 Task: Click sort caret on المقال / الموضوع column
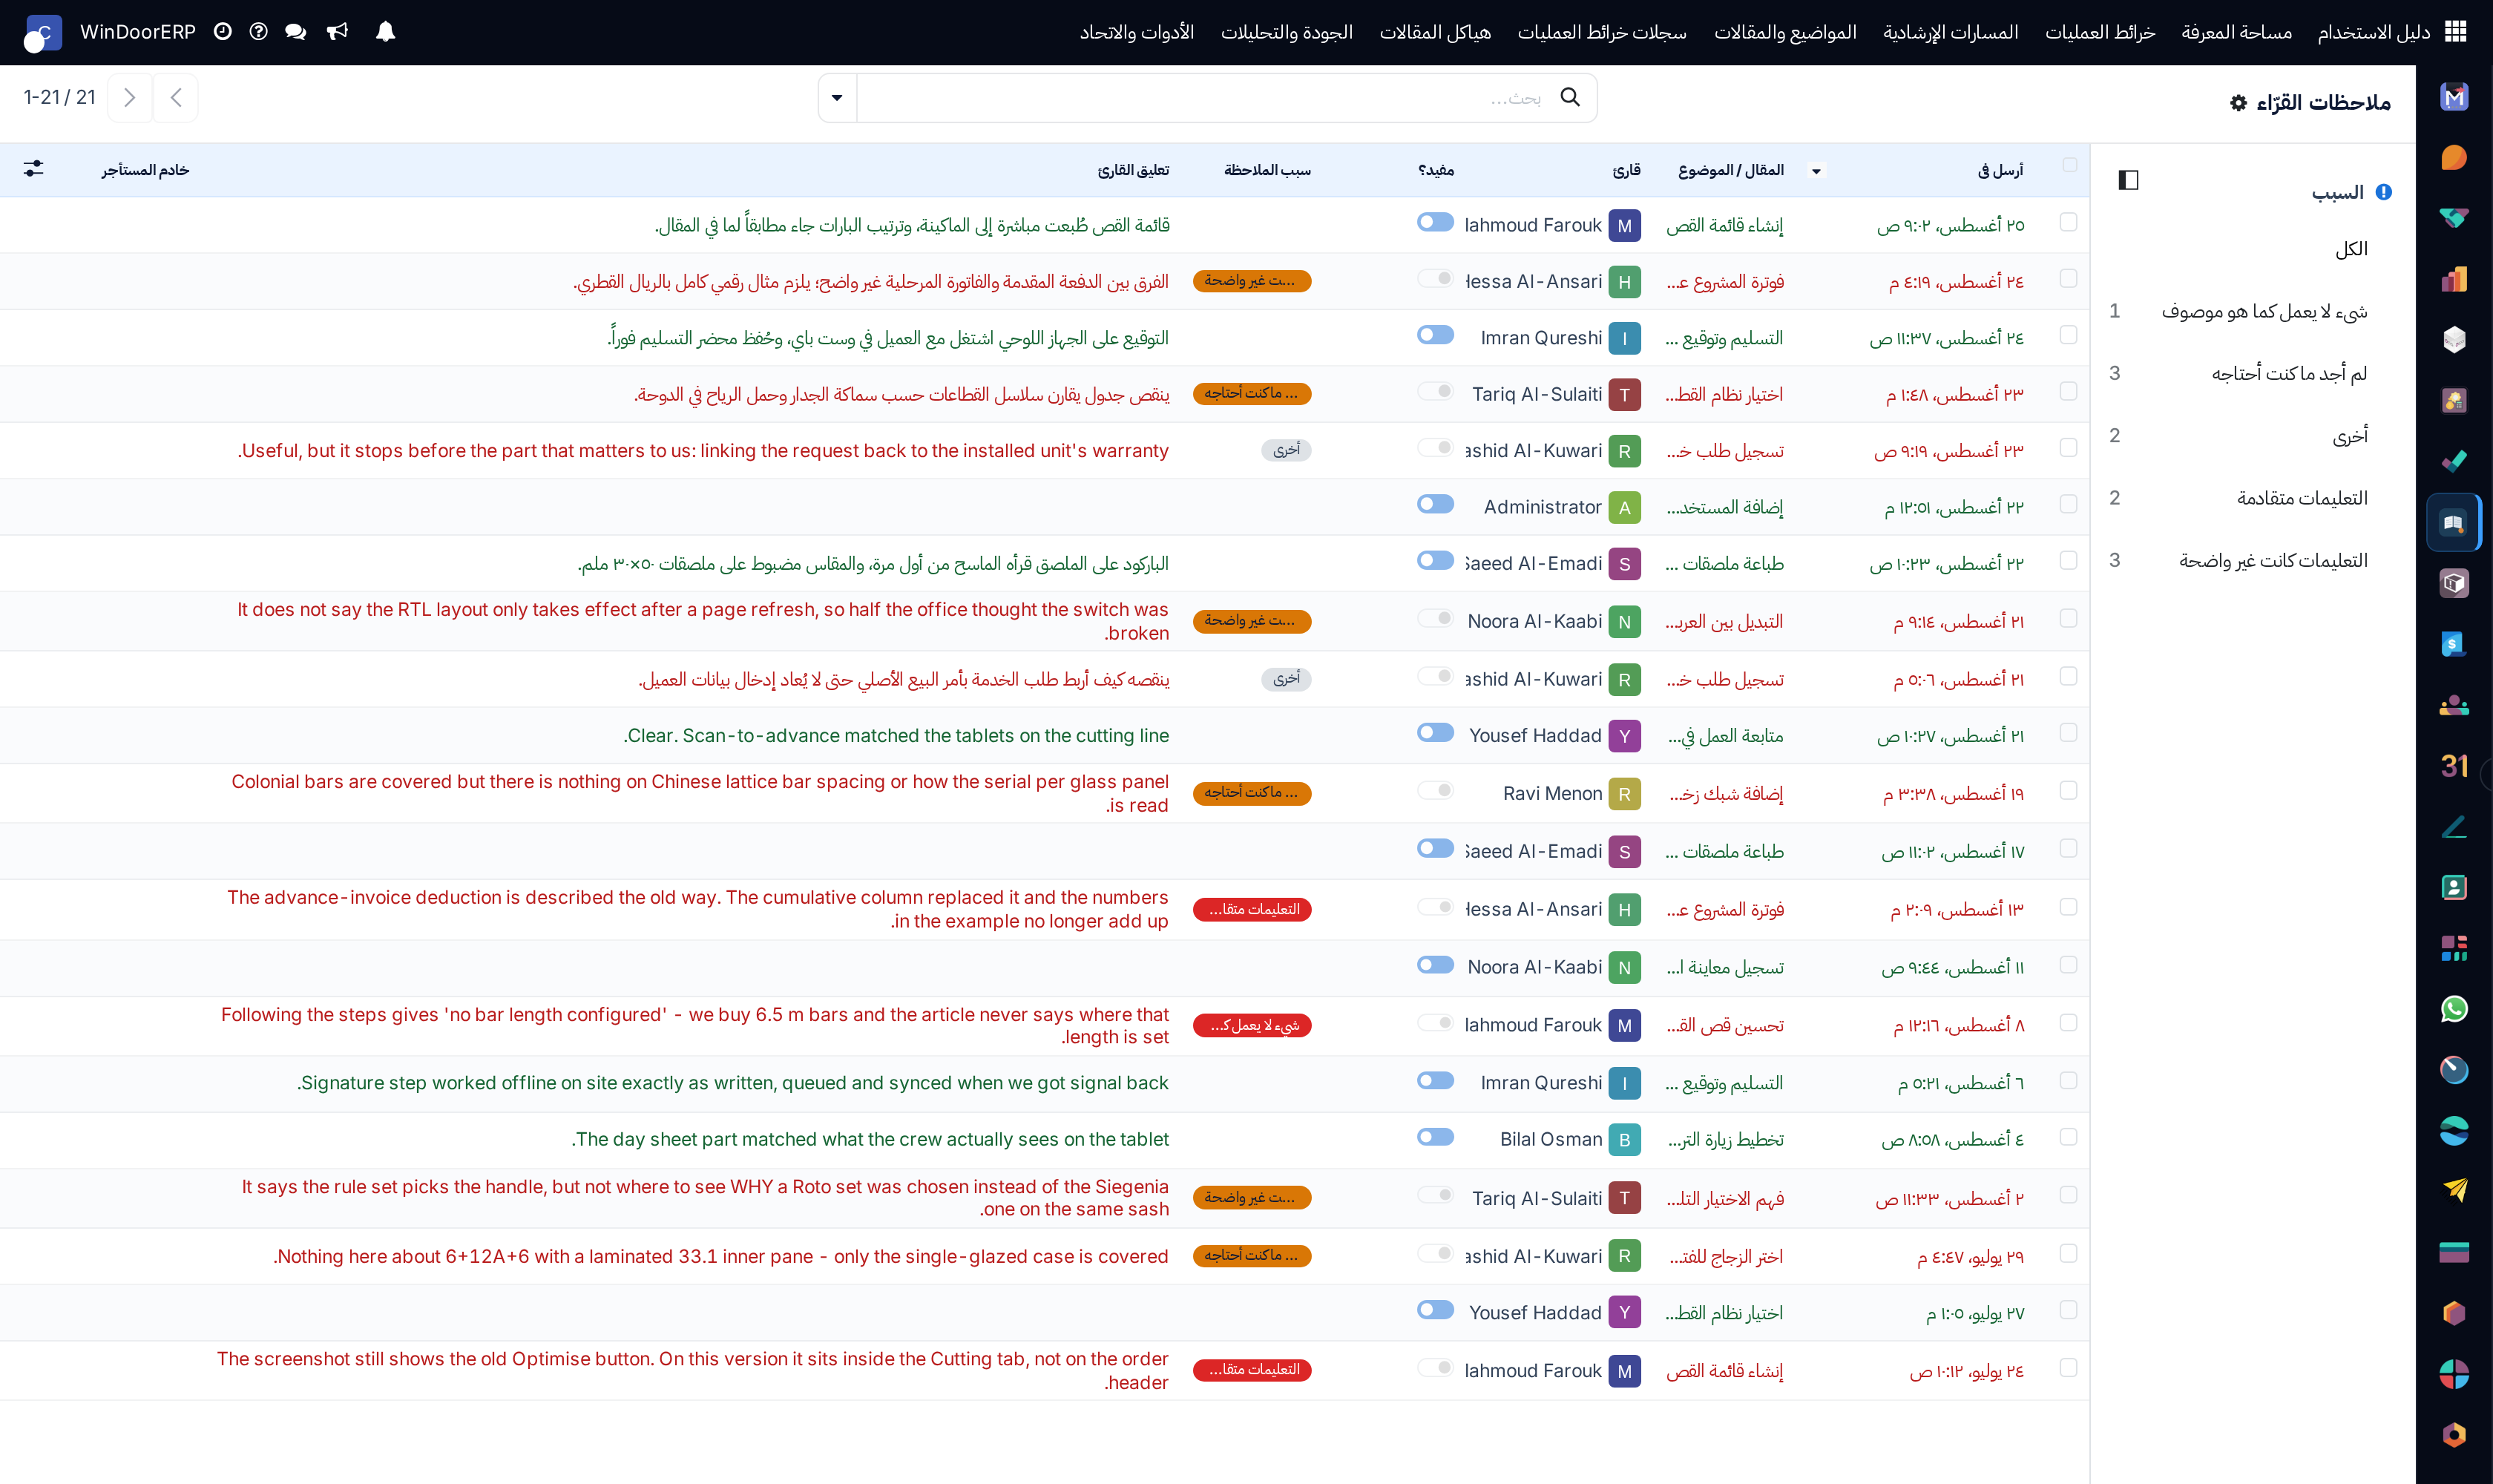point(1816,171)
